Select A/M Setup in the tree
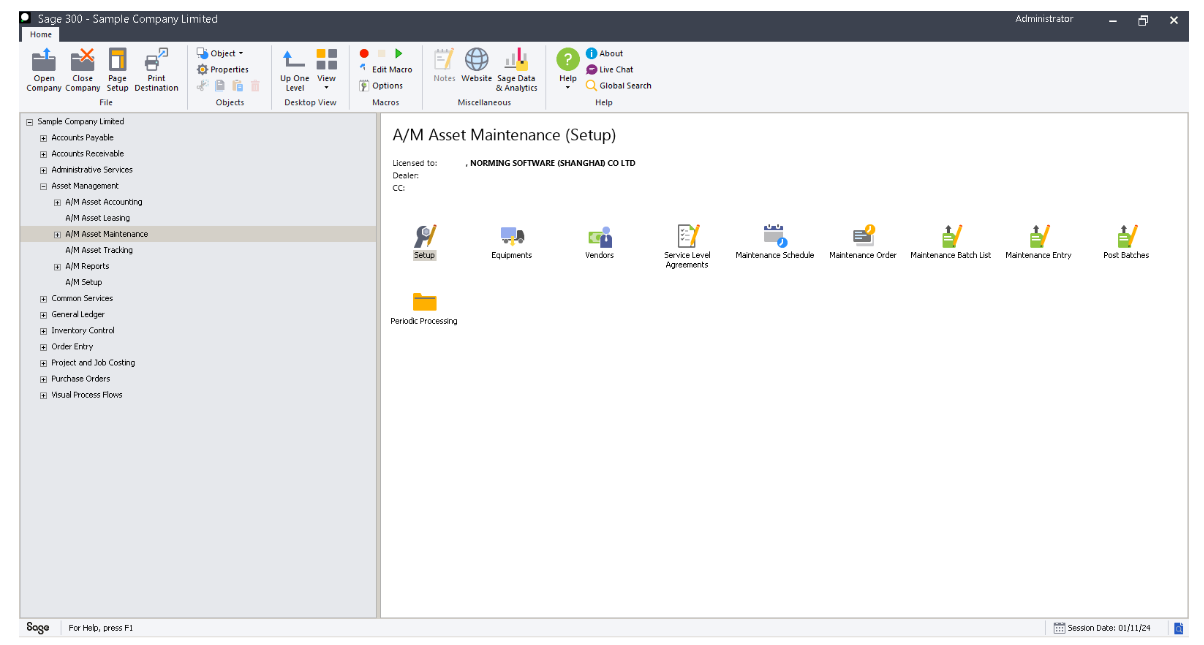 (x=84, y=282)
